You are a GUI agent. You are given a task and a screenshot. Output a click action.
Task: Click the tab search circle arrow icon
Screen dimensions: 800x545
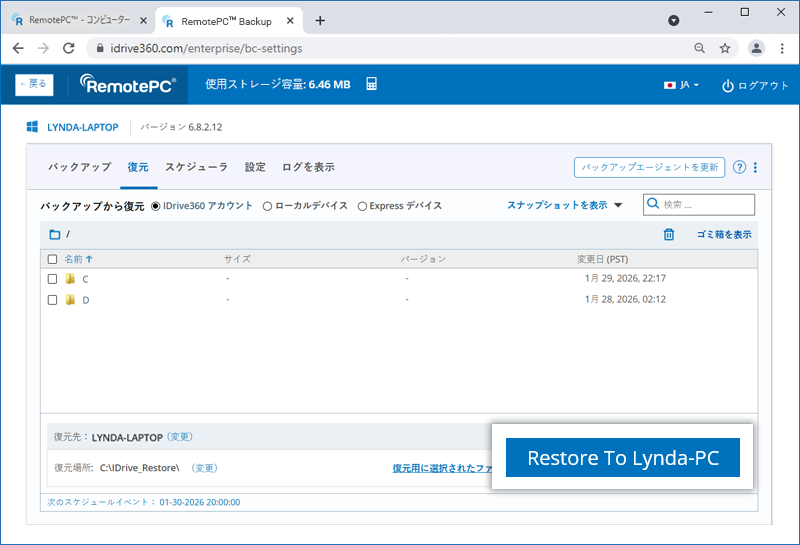[673, 20]
